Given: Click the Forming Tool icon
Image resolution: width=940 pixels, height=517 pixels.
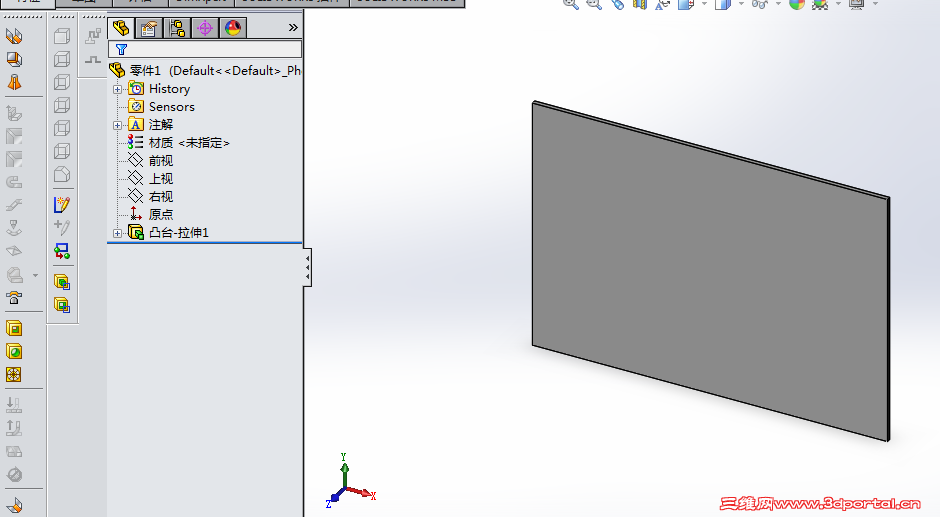Looking at the screenshot, I should (14, 297).
